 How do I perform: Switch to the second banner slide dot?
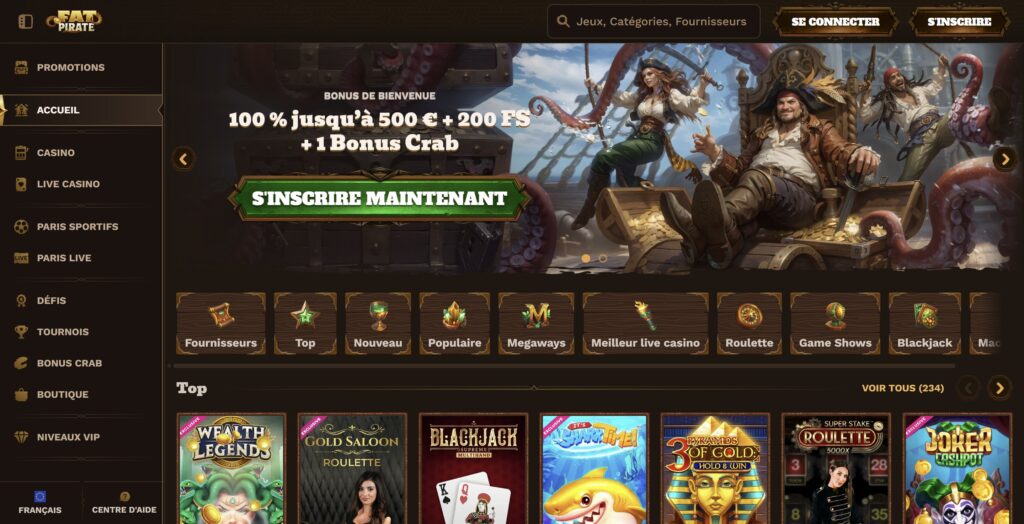pyautogui.click(x=603, y=259)
